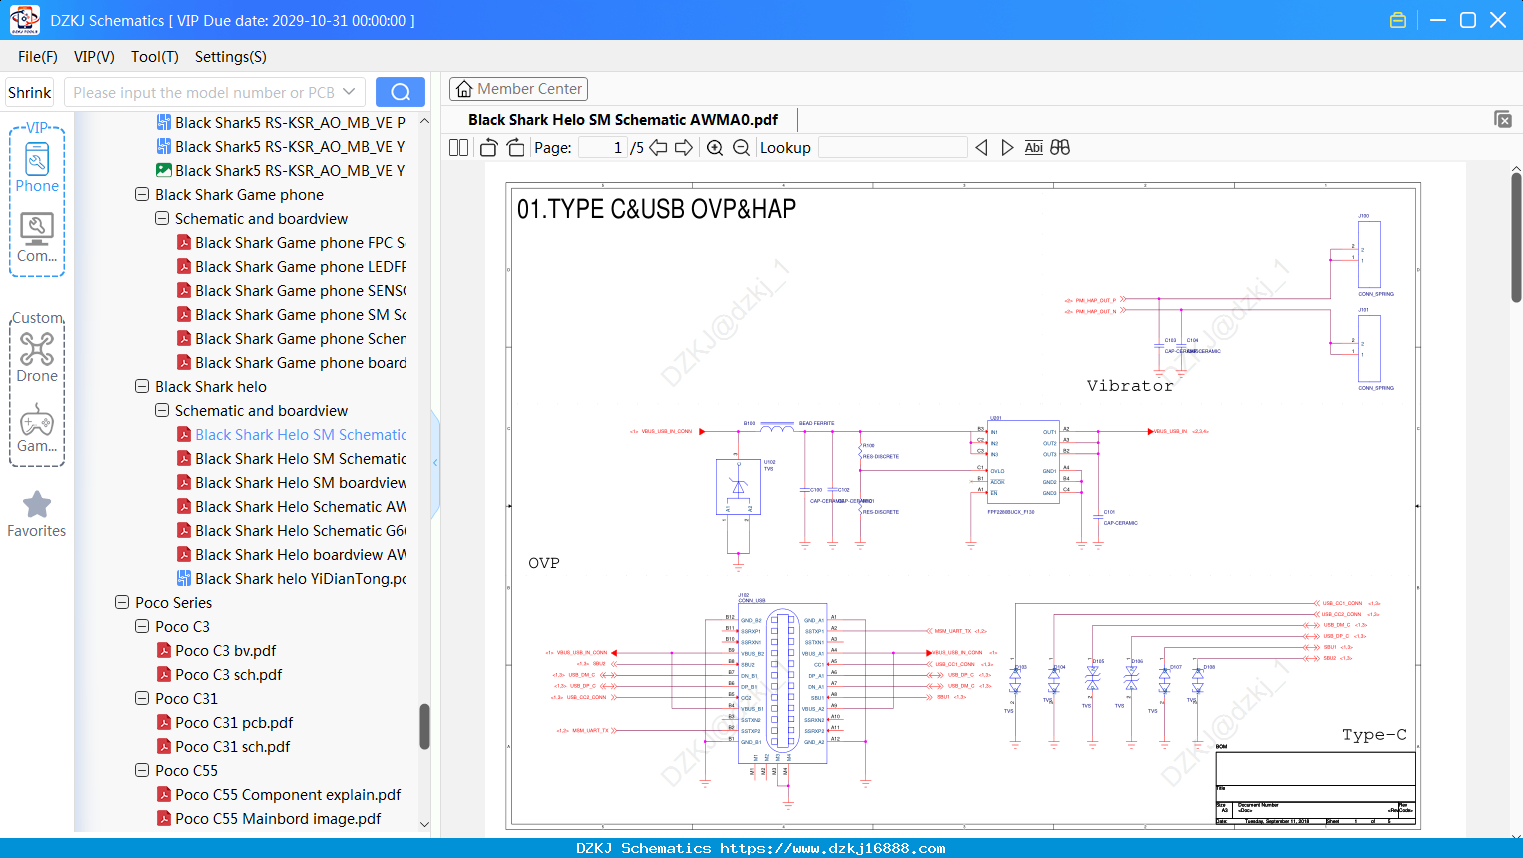Collapse the Poco C55 node
The image size is (1523, 858).
click(142, 771)
